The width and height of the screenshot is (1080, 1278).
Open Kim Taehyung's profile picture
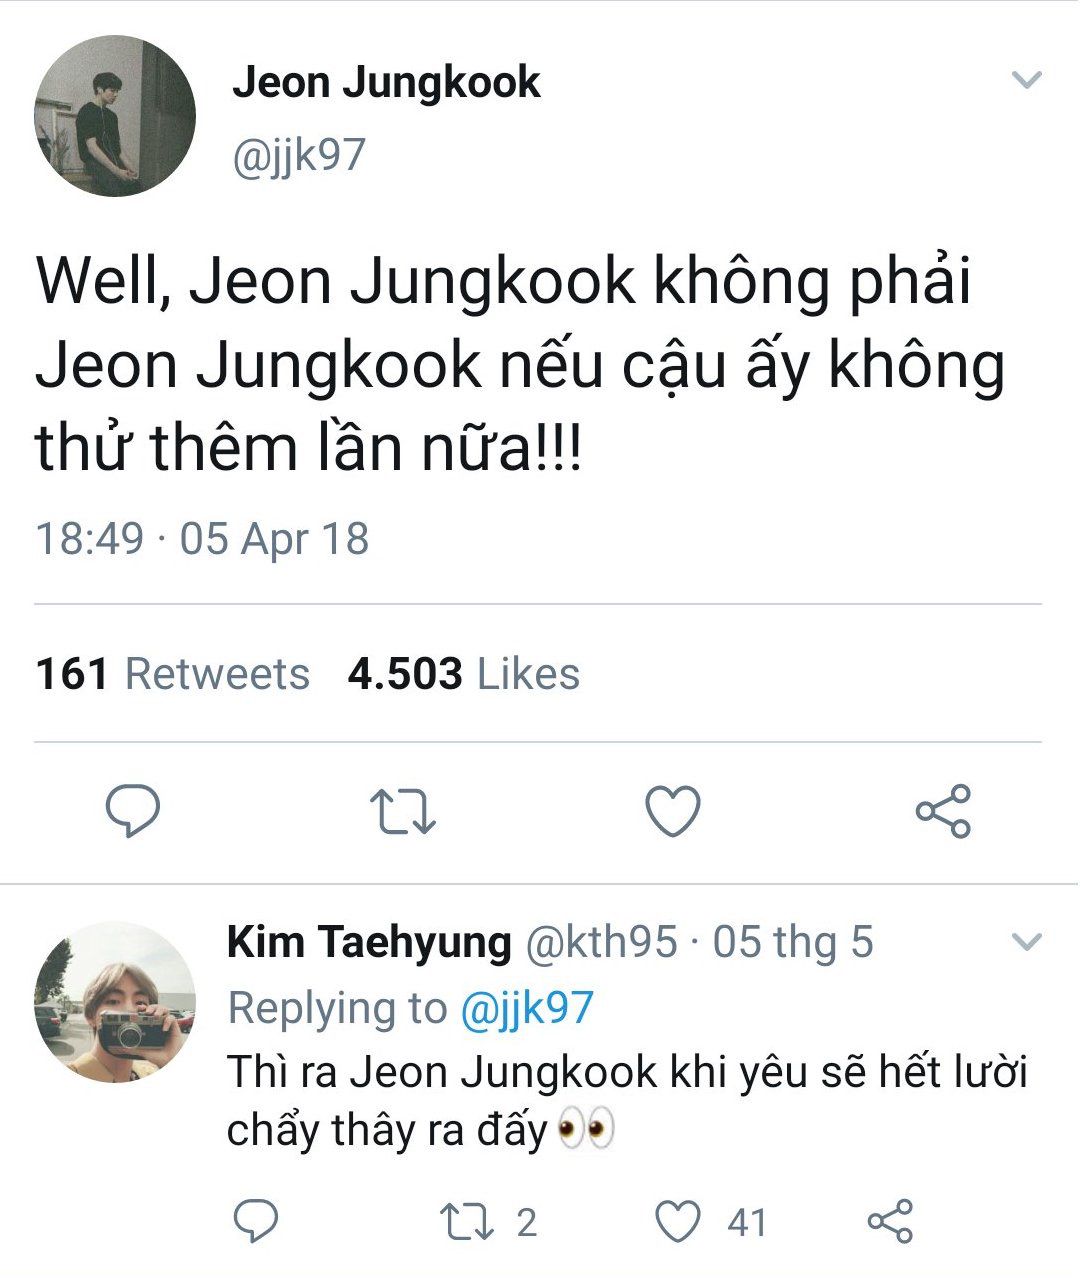(115, 1001)
